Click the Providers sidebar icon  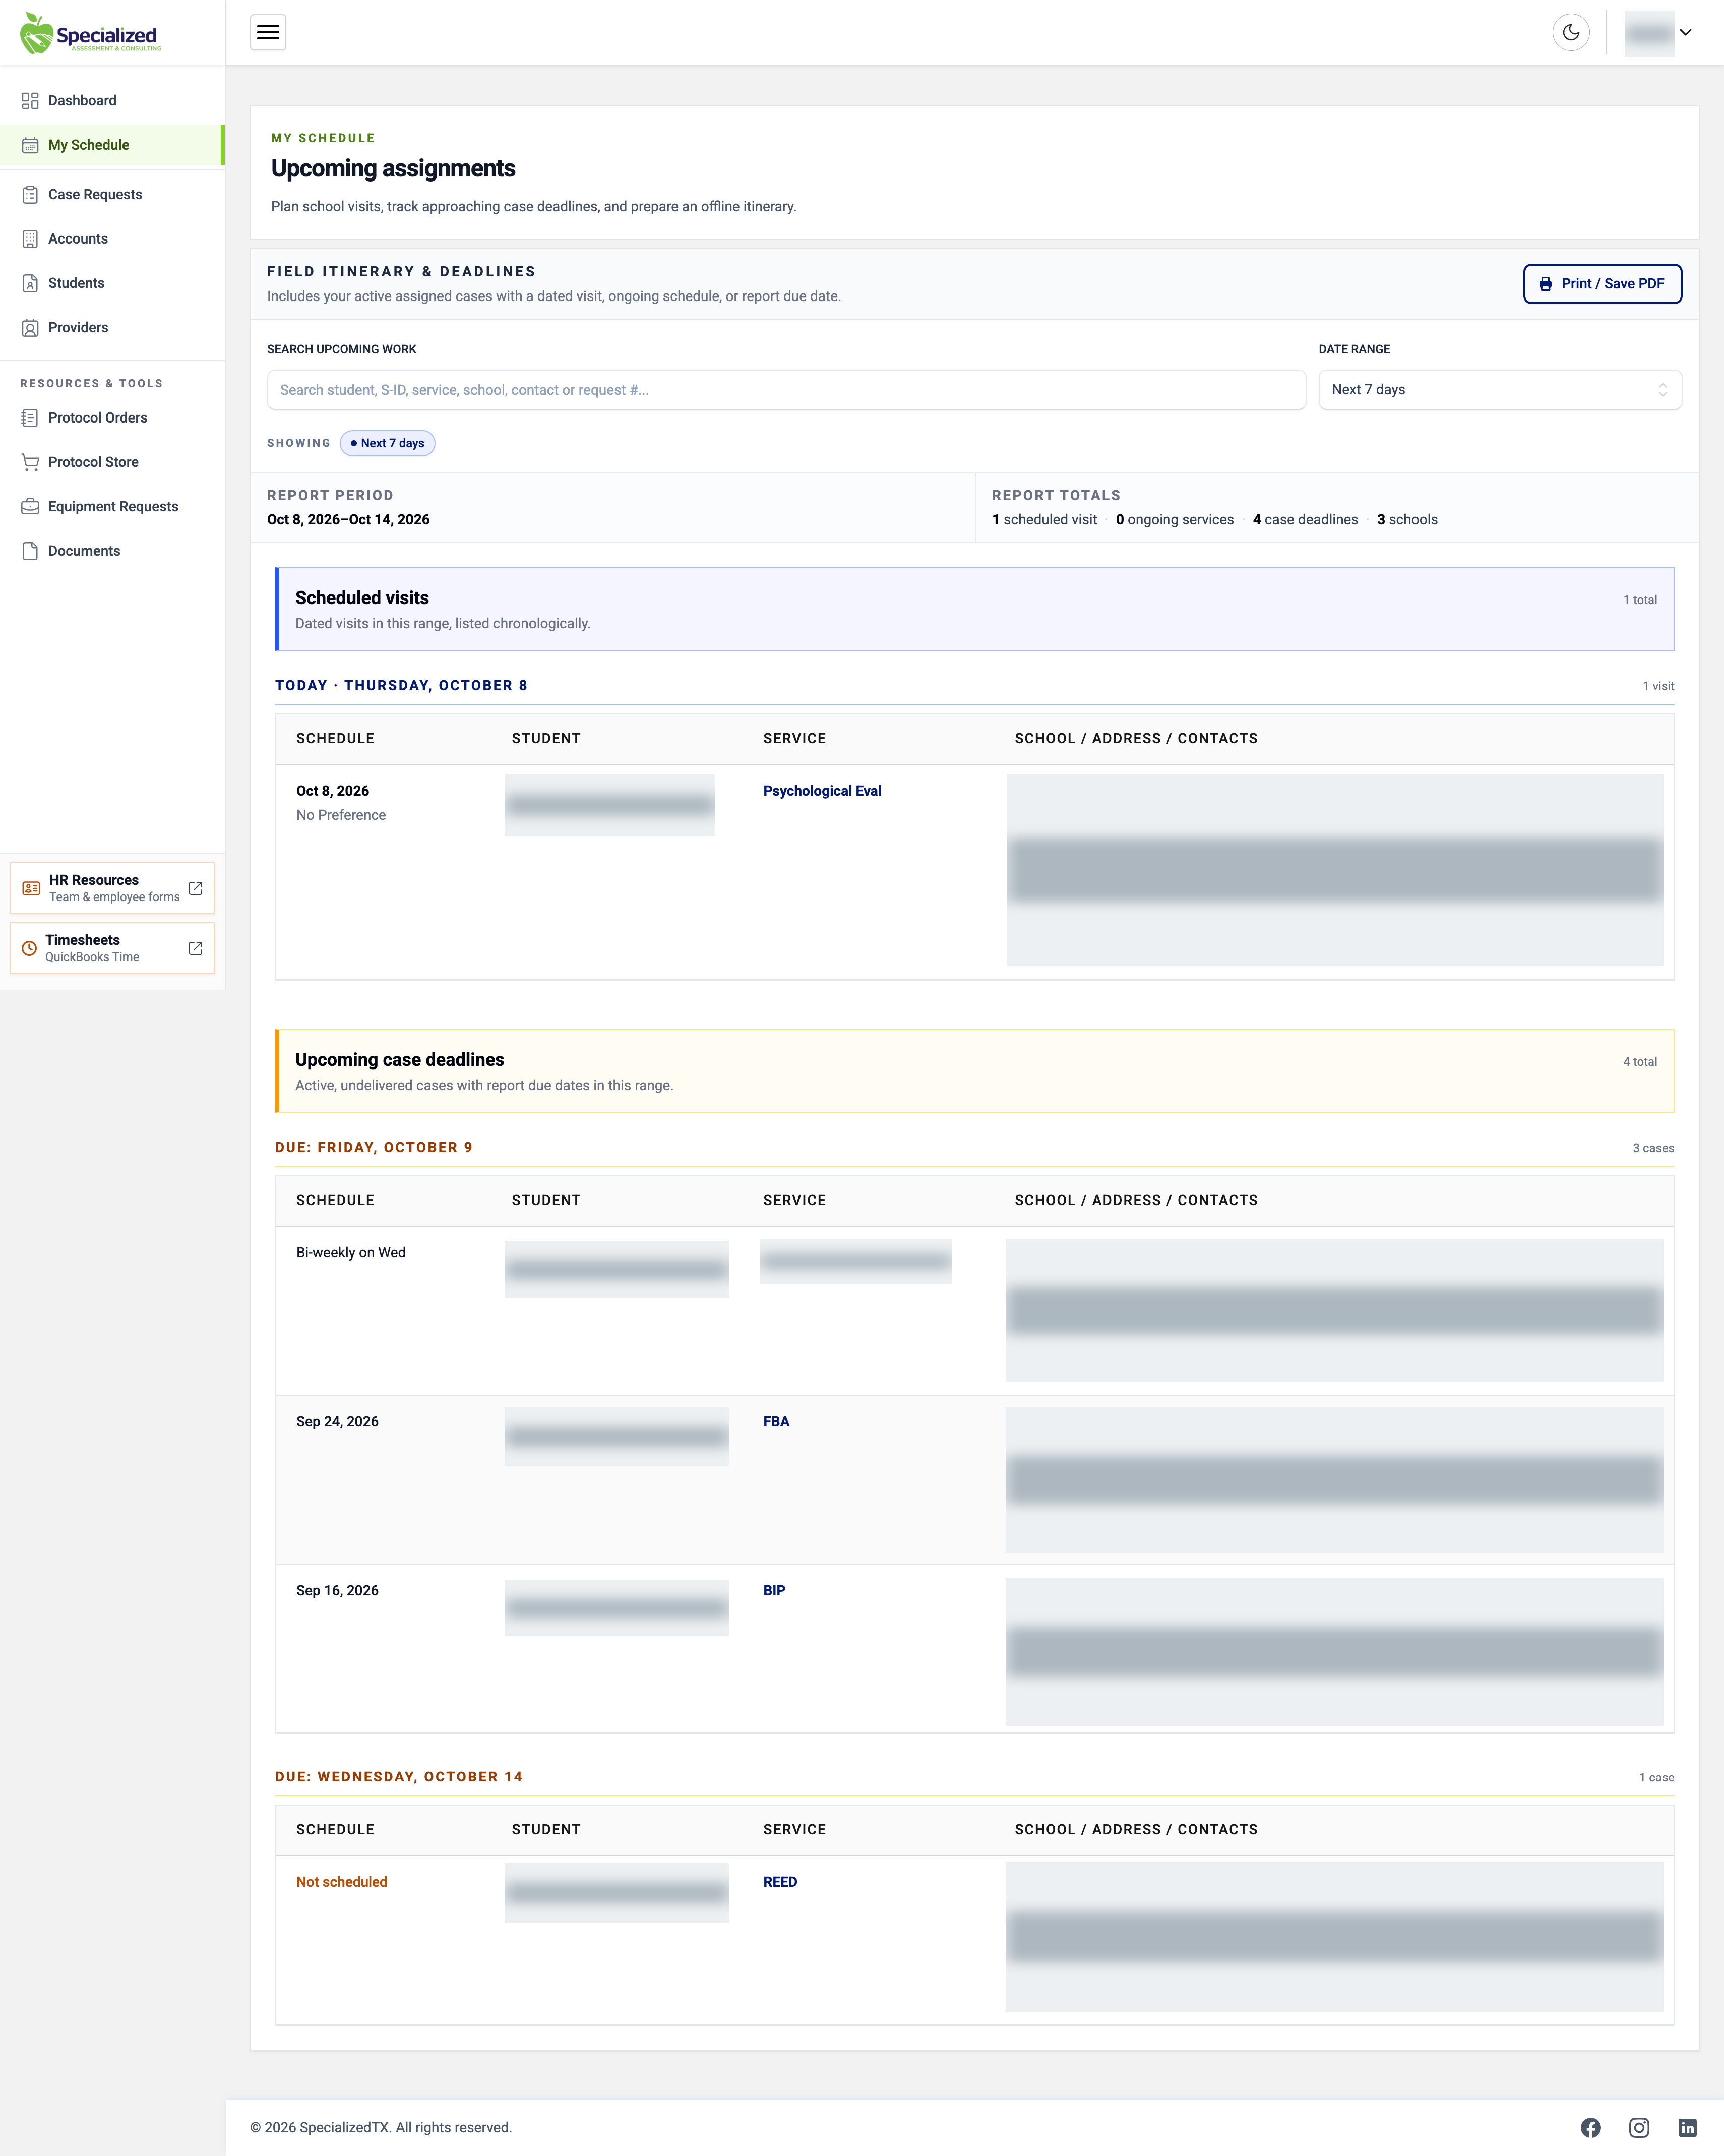pos(30,328)
